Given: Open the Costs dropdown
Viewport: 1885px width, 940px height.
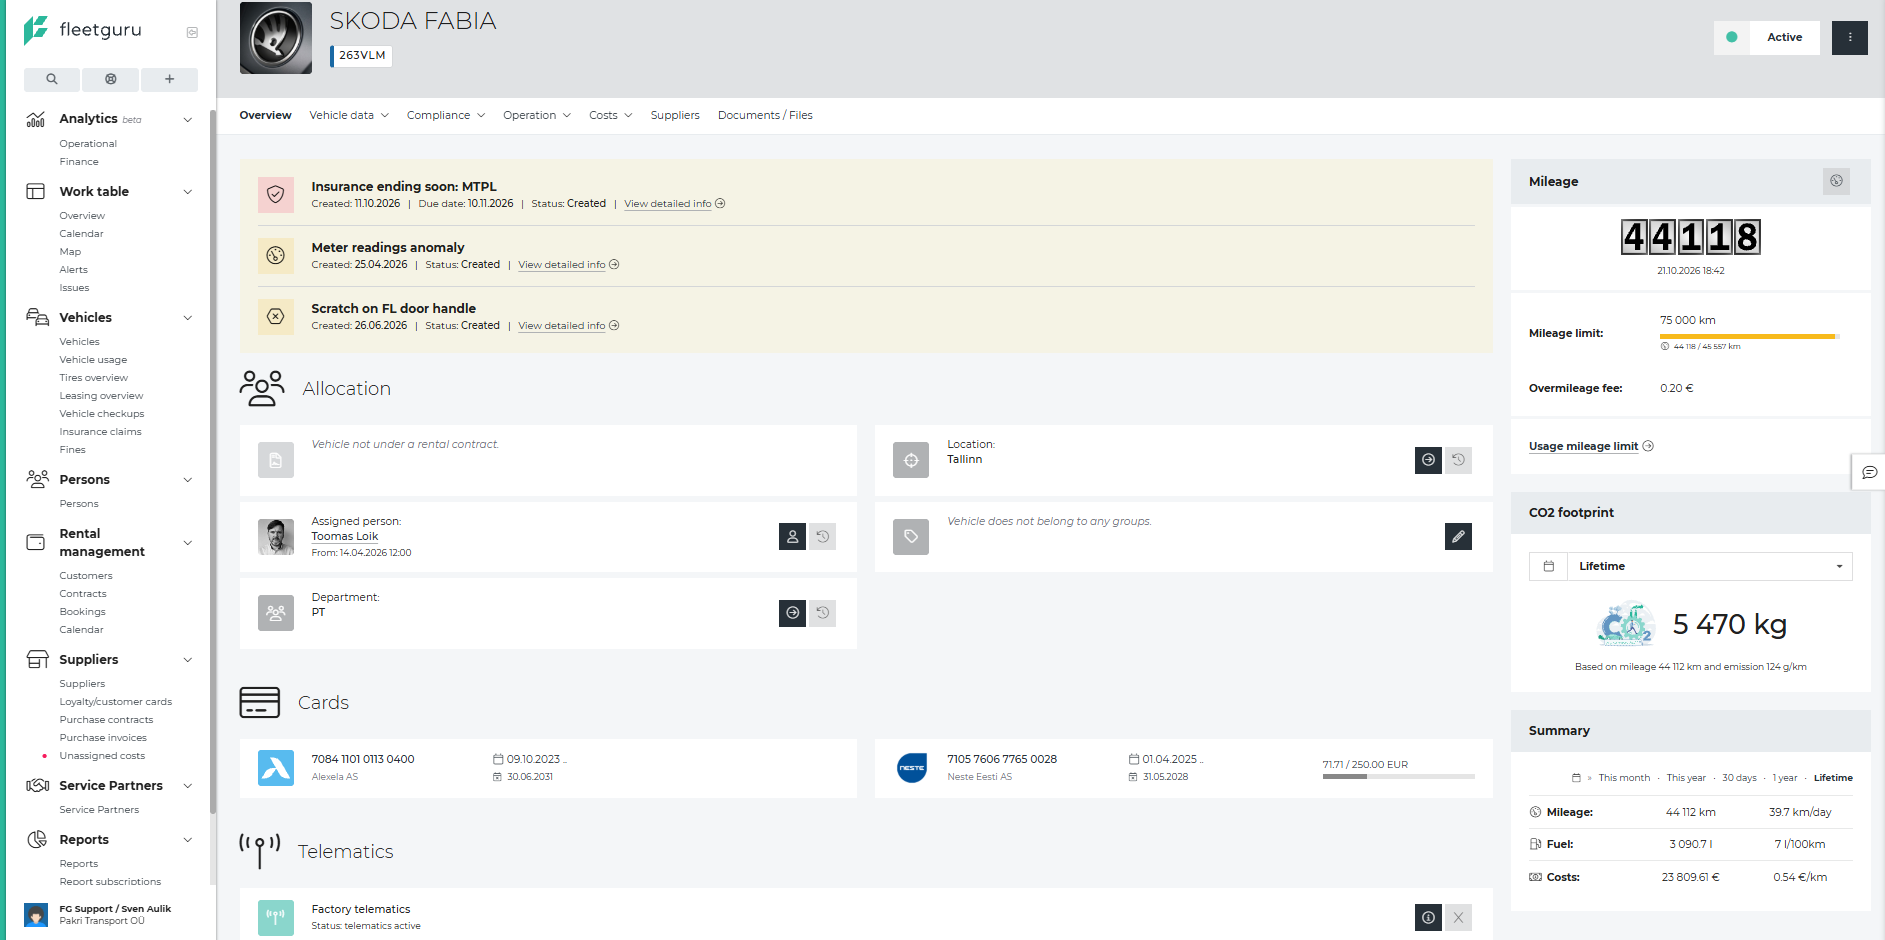Looking at the screenshot, I should (610, 115).
